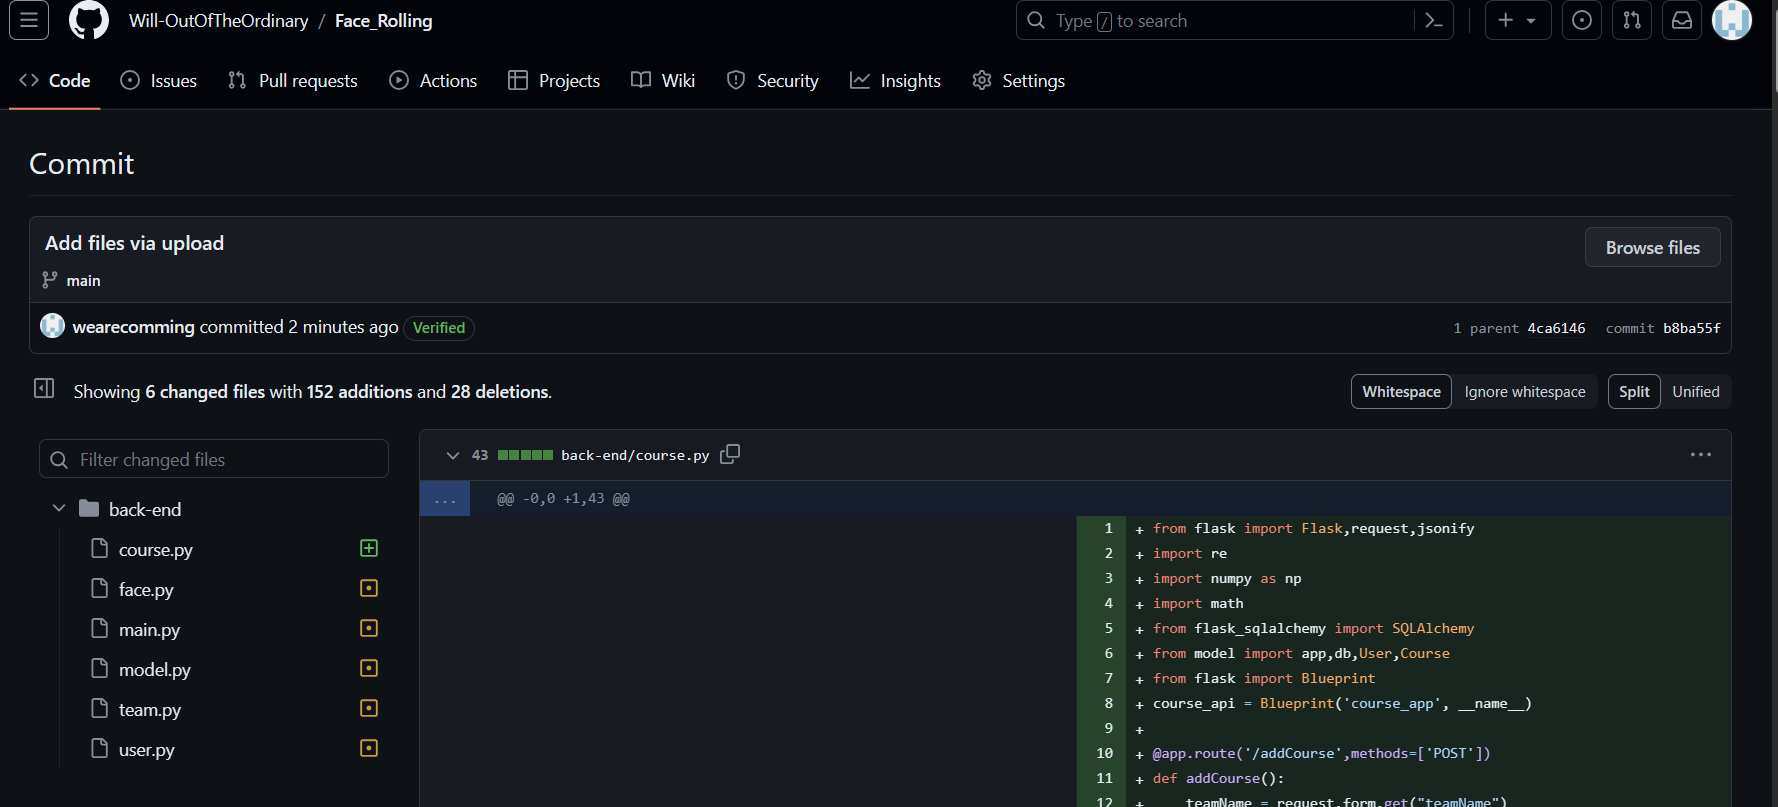The height and width of the screenshot is (807, 1778).
Task: Click the Filter changed files field
Action: click(x=214, y=459)
